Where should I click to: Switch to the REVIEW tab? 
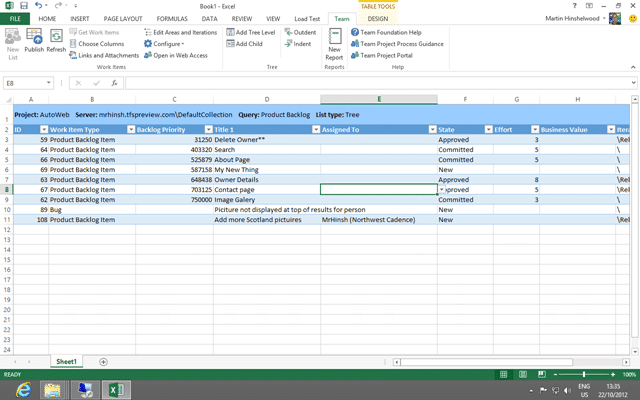tap(242, 19)
